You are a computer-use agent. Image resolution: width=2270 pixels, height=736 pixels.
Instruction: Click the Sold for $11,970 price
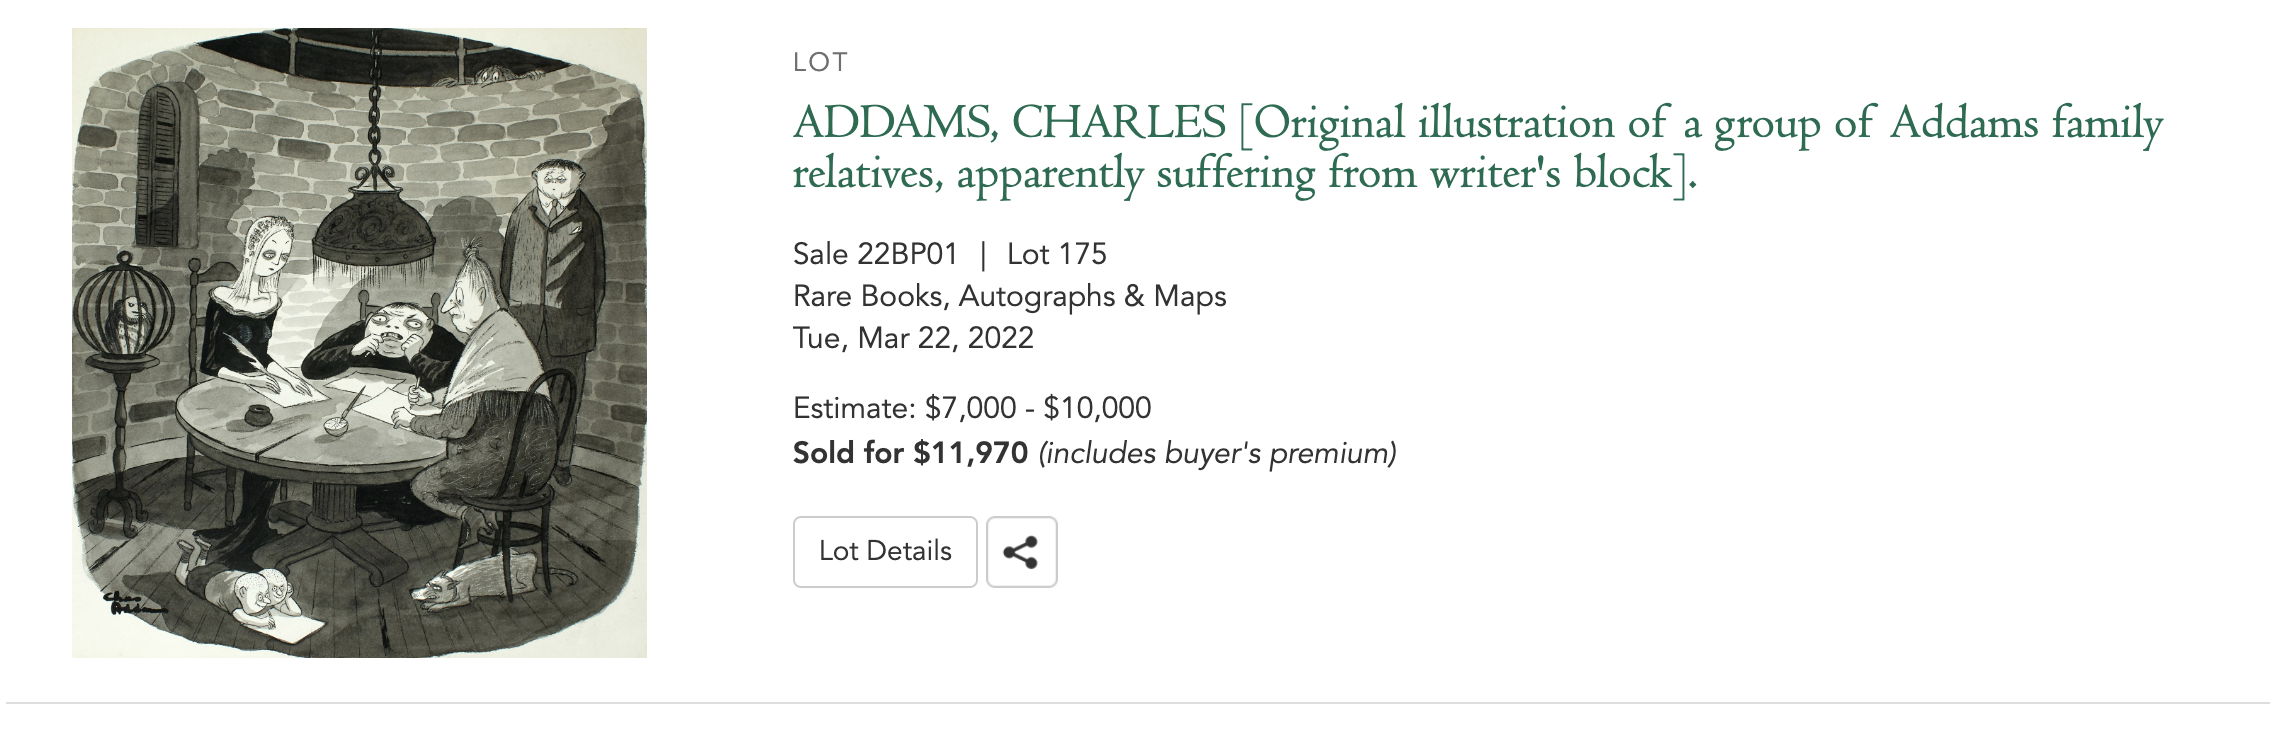910,453
